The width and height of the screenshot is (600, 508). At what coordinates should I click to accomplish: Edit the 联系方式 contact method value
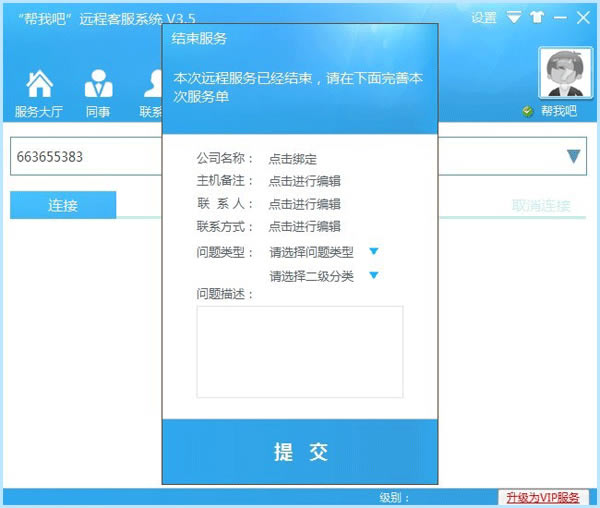tap(305, 226)
